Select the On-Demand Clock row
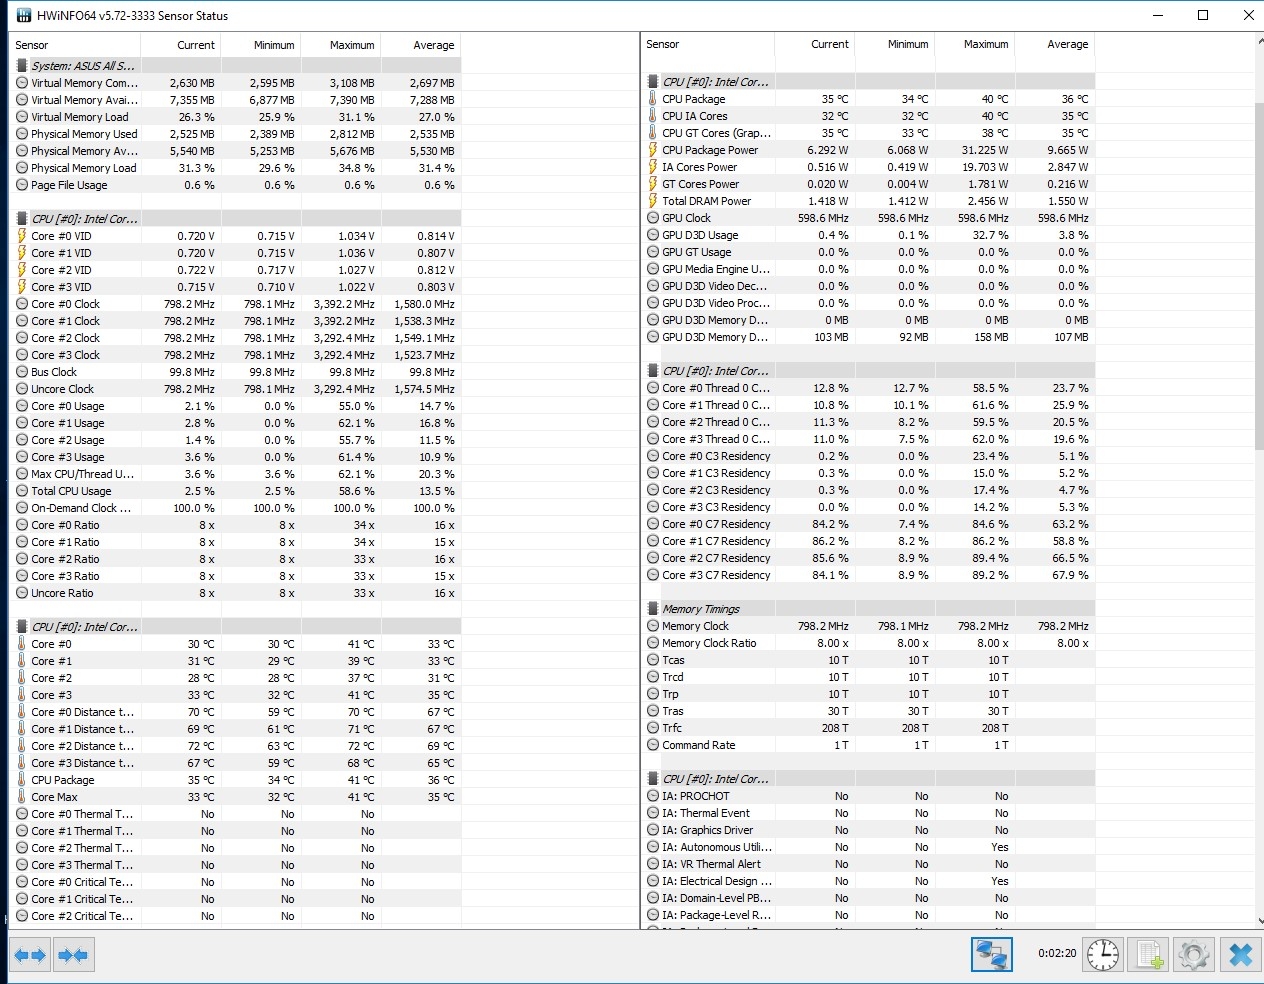 tap(235, 508)
